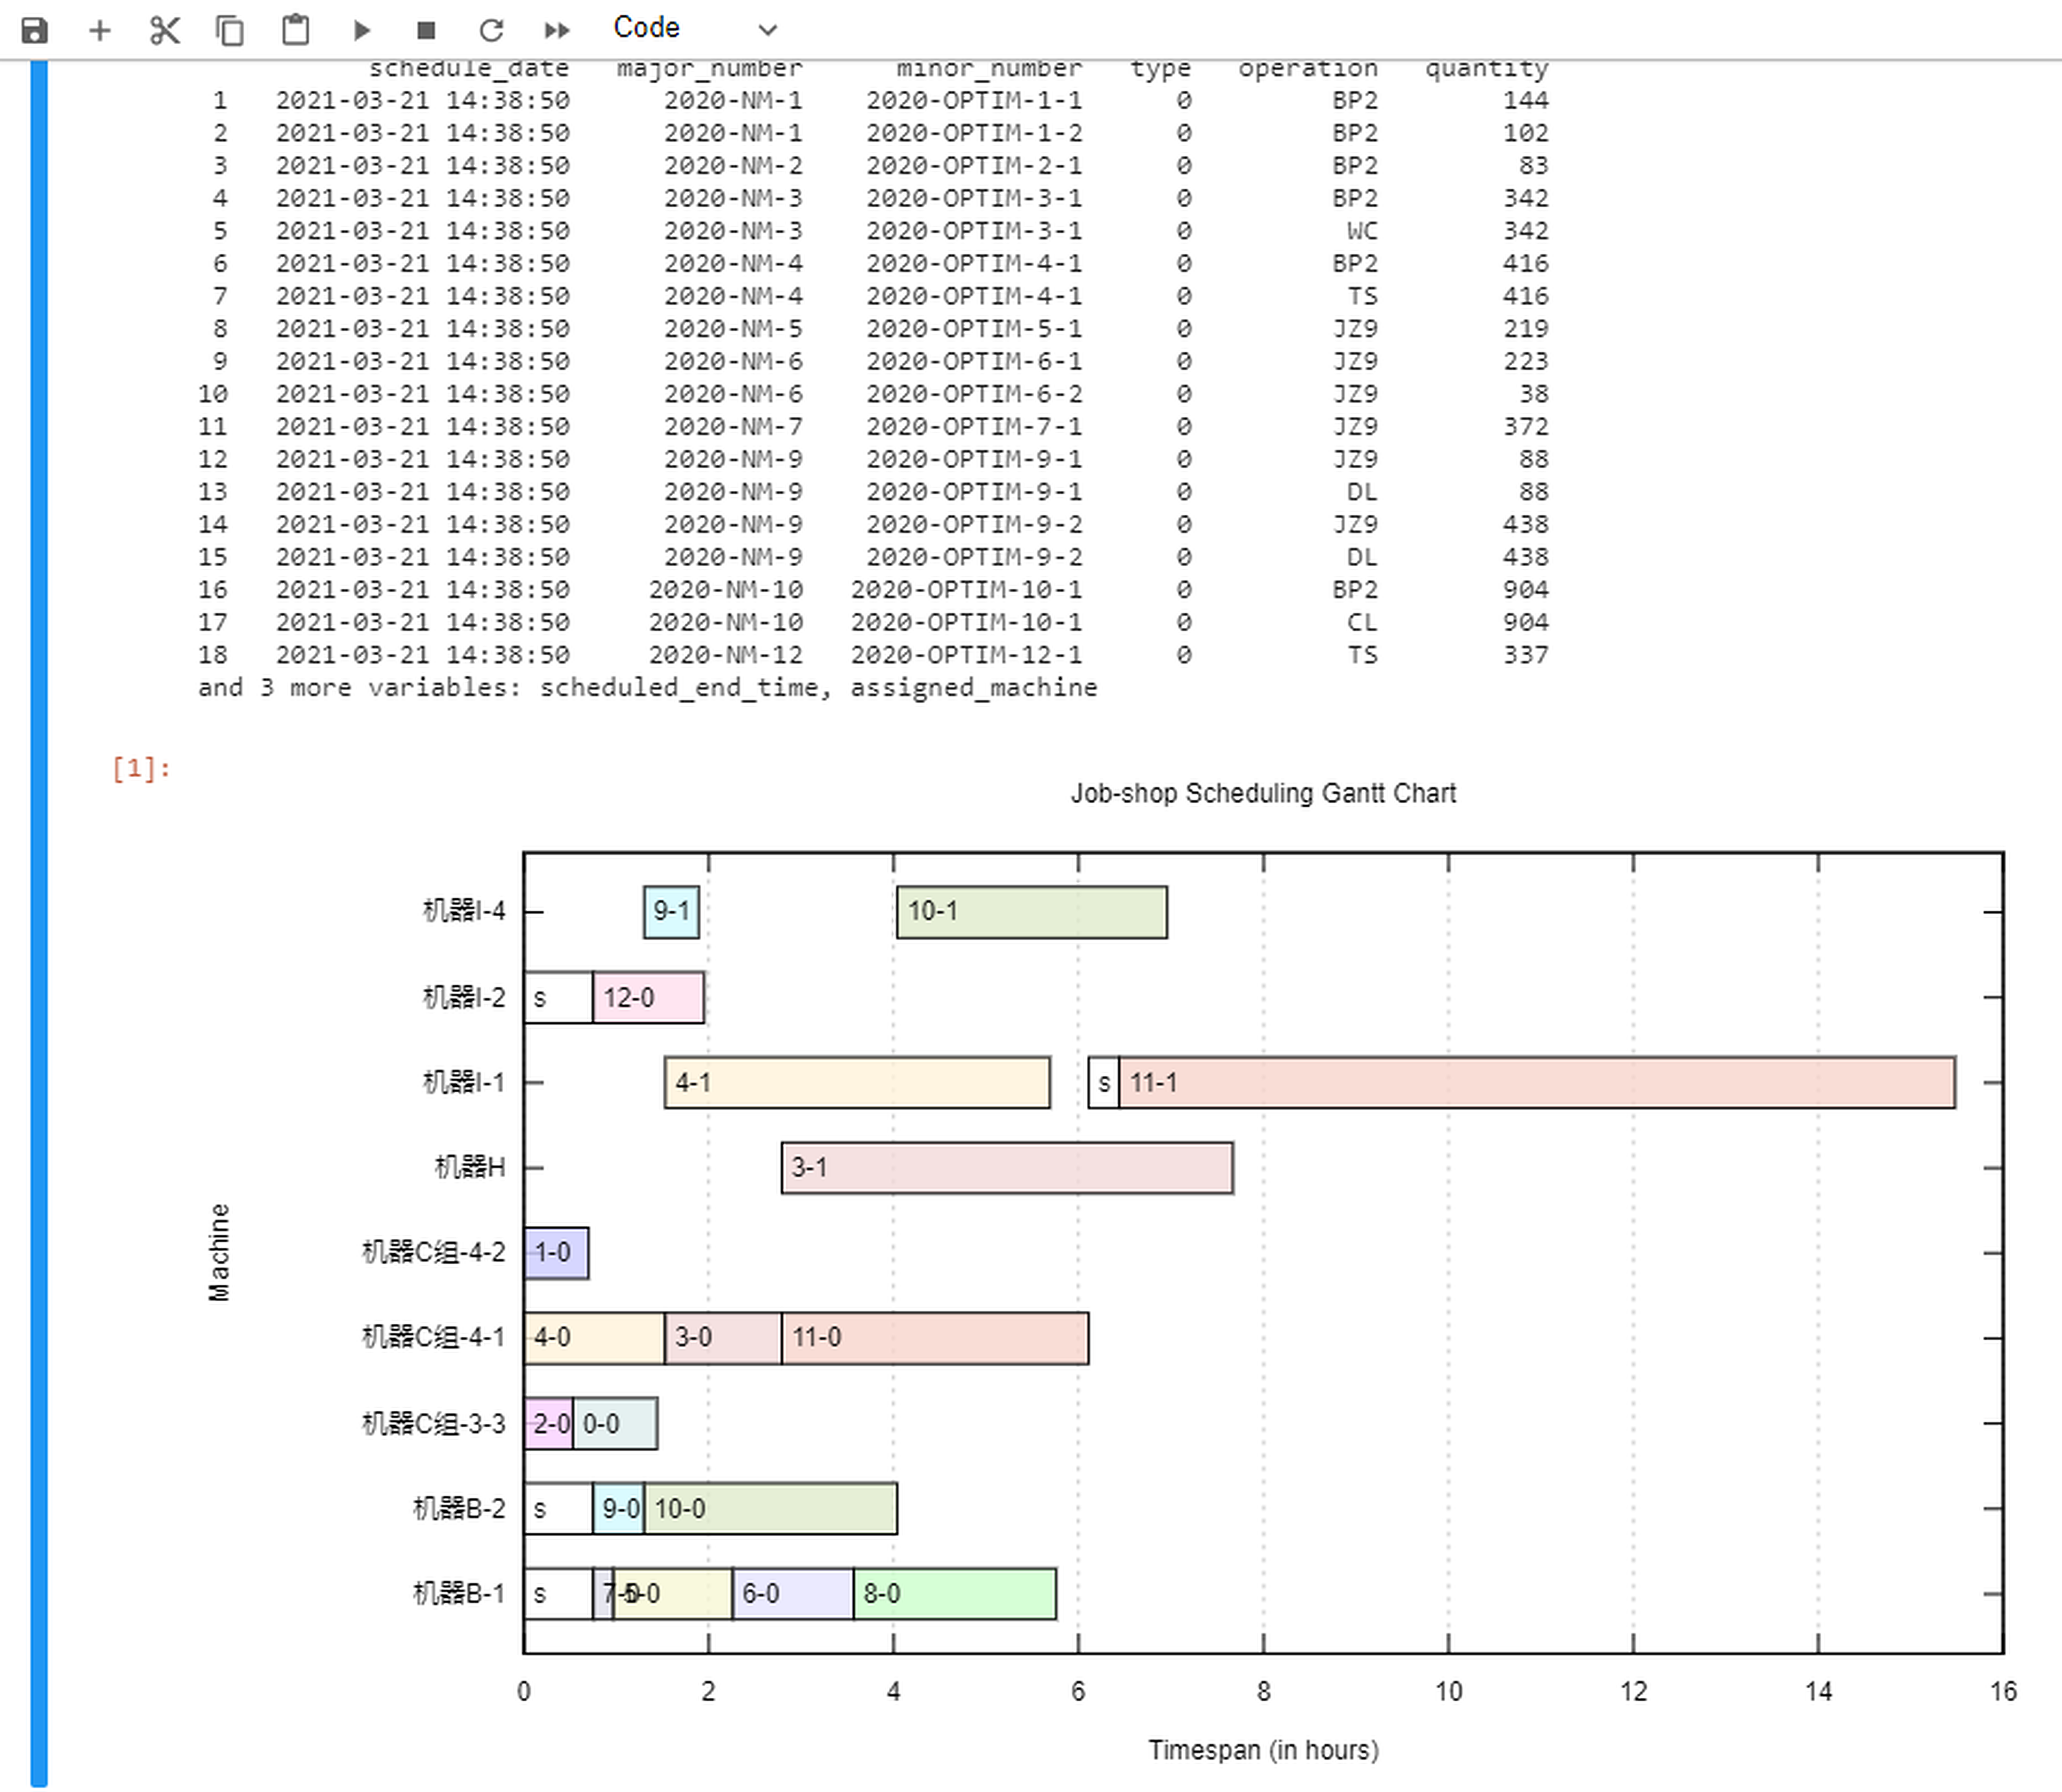
Task: Click the 10-0 bar on 机器B-2
Action: coord(771,1508)
